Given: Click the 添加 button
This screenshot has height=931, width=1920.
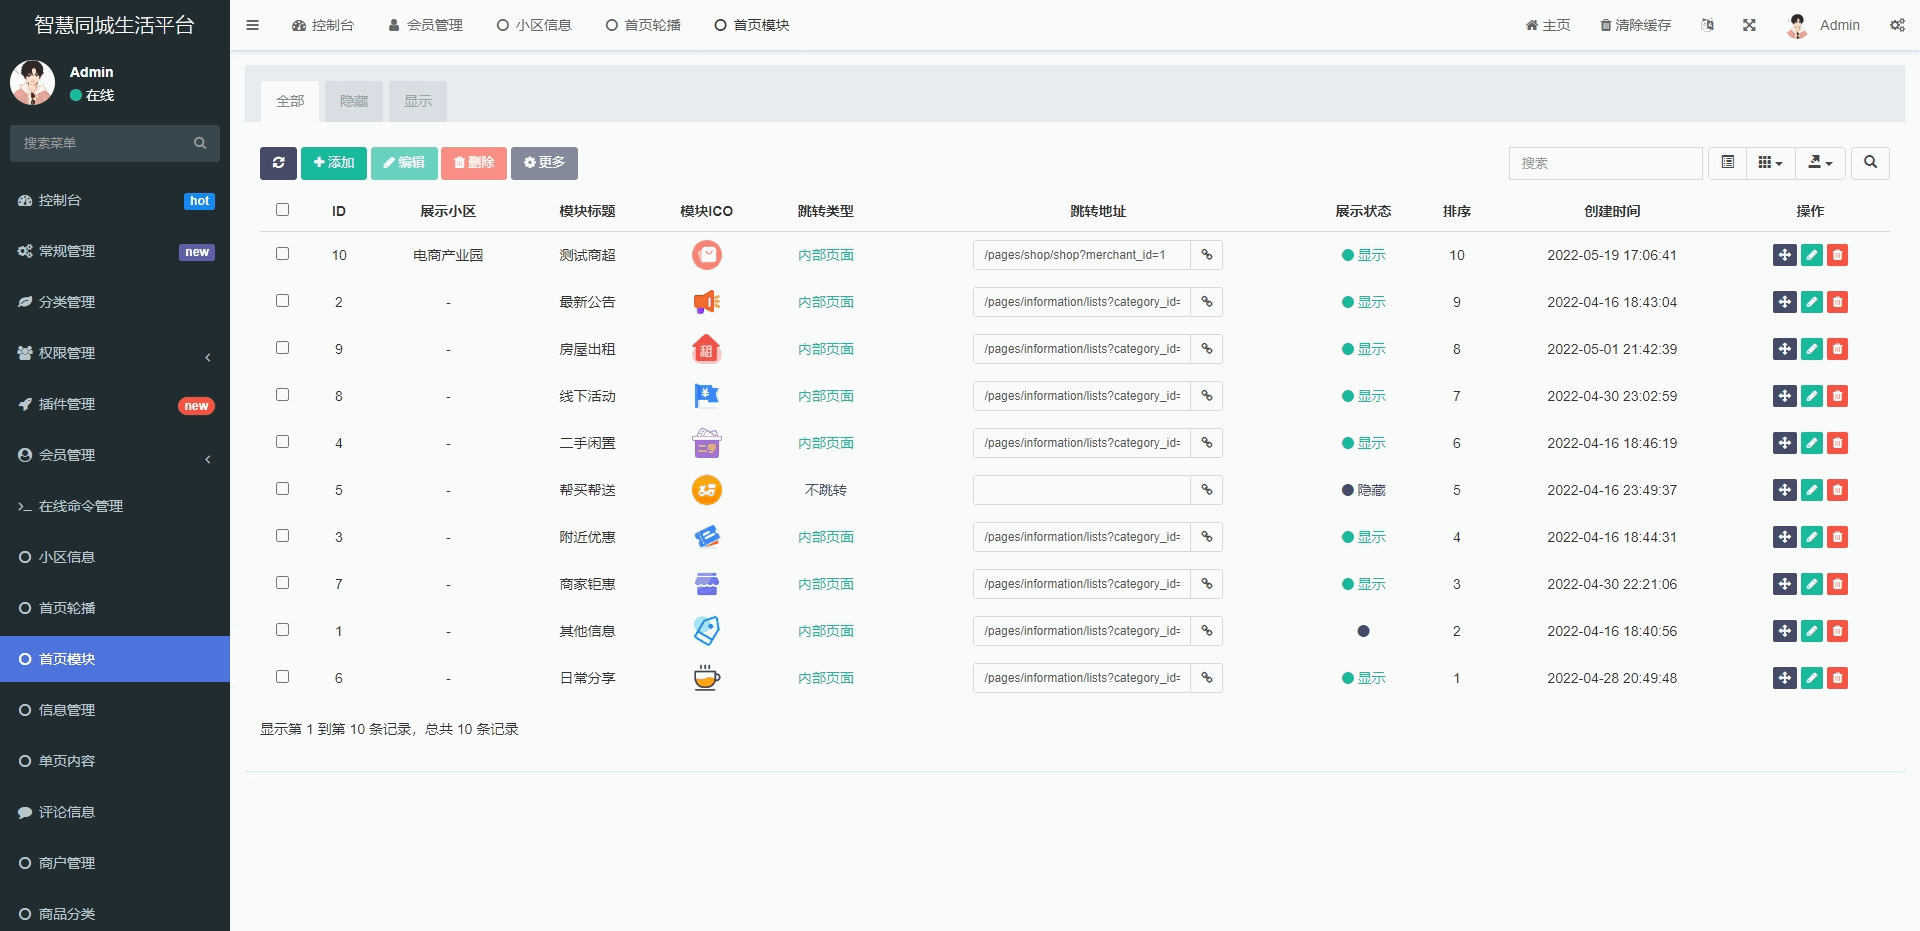Looking at the screenshot, I should pyautogui.click(x=333, y=163).
